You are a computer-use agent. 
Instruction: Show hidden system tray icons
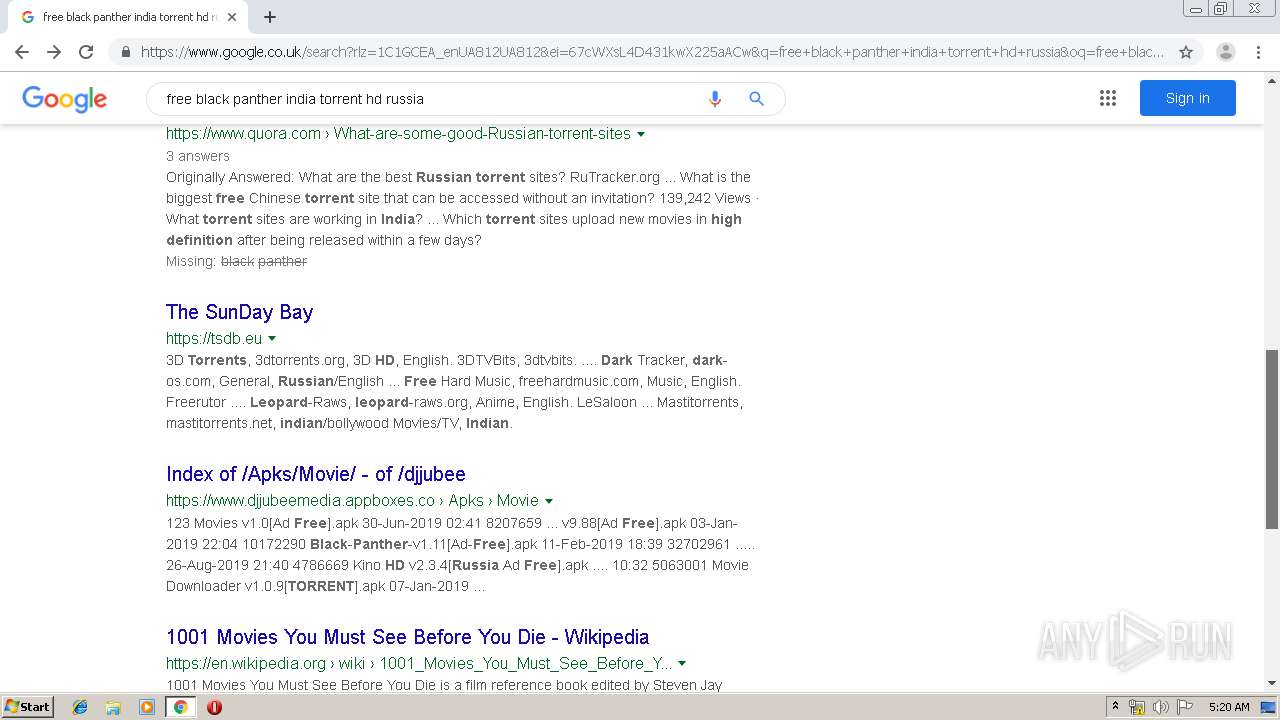tap(1115, 707)
